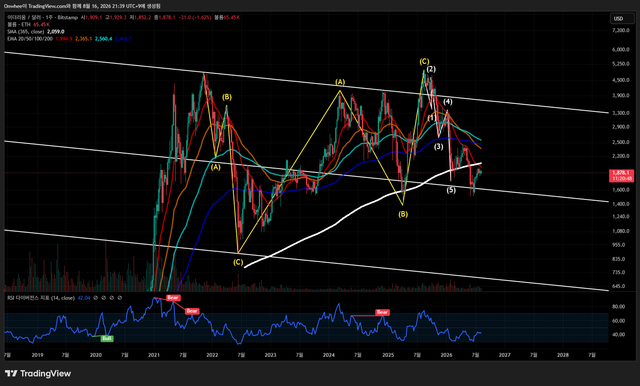
Task: Click the 3,300.0 price axis label
Action: point(620,113)
